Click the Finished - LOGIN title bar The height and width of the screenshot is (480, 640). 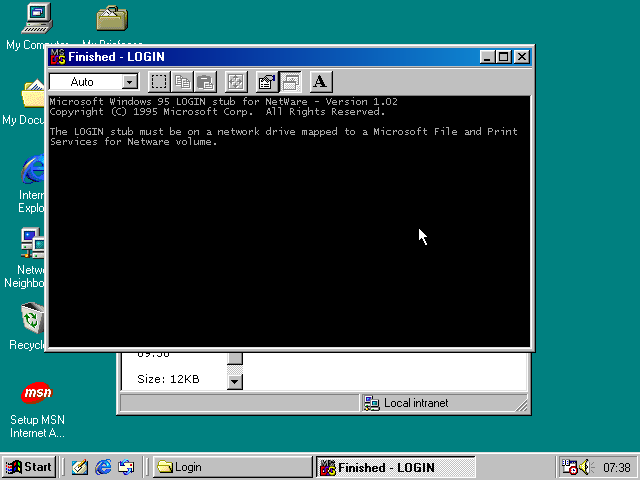pos(290,57)
